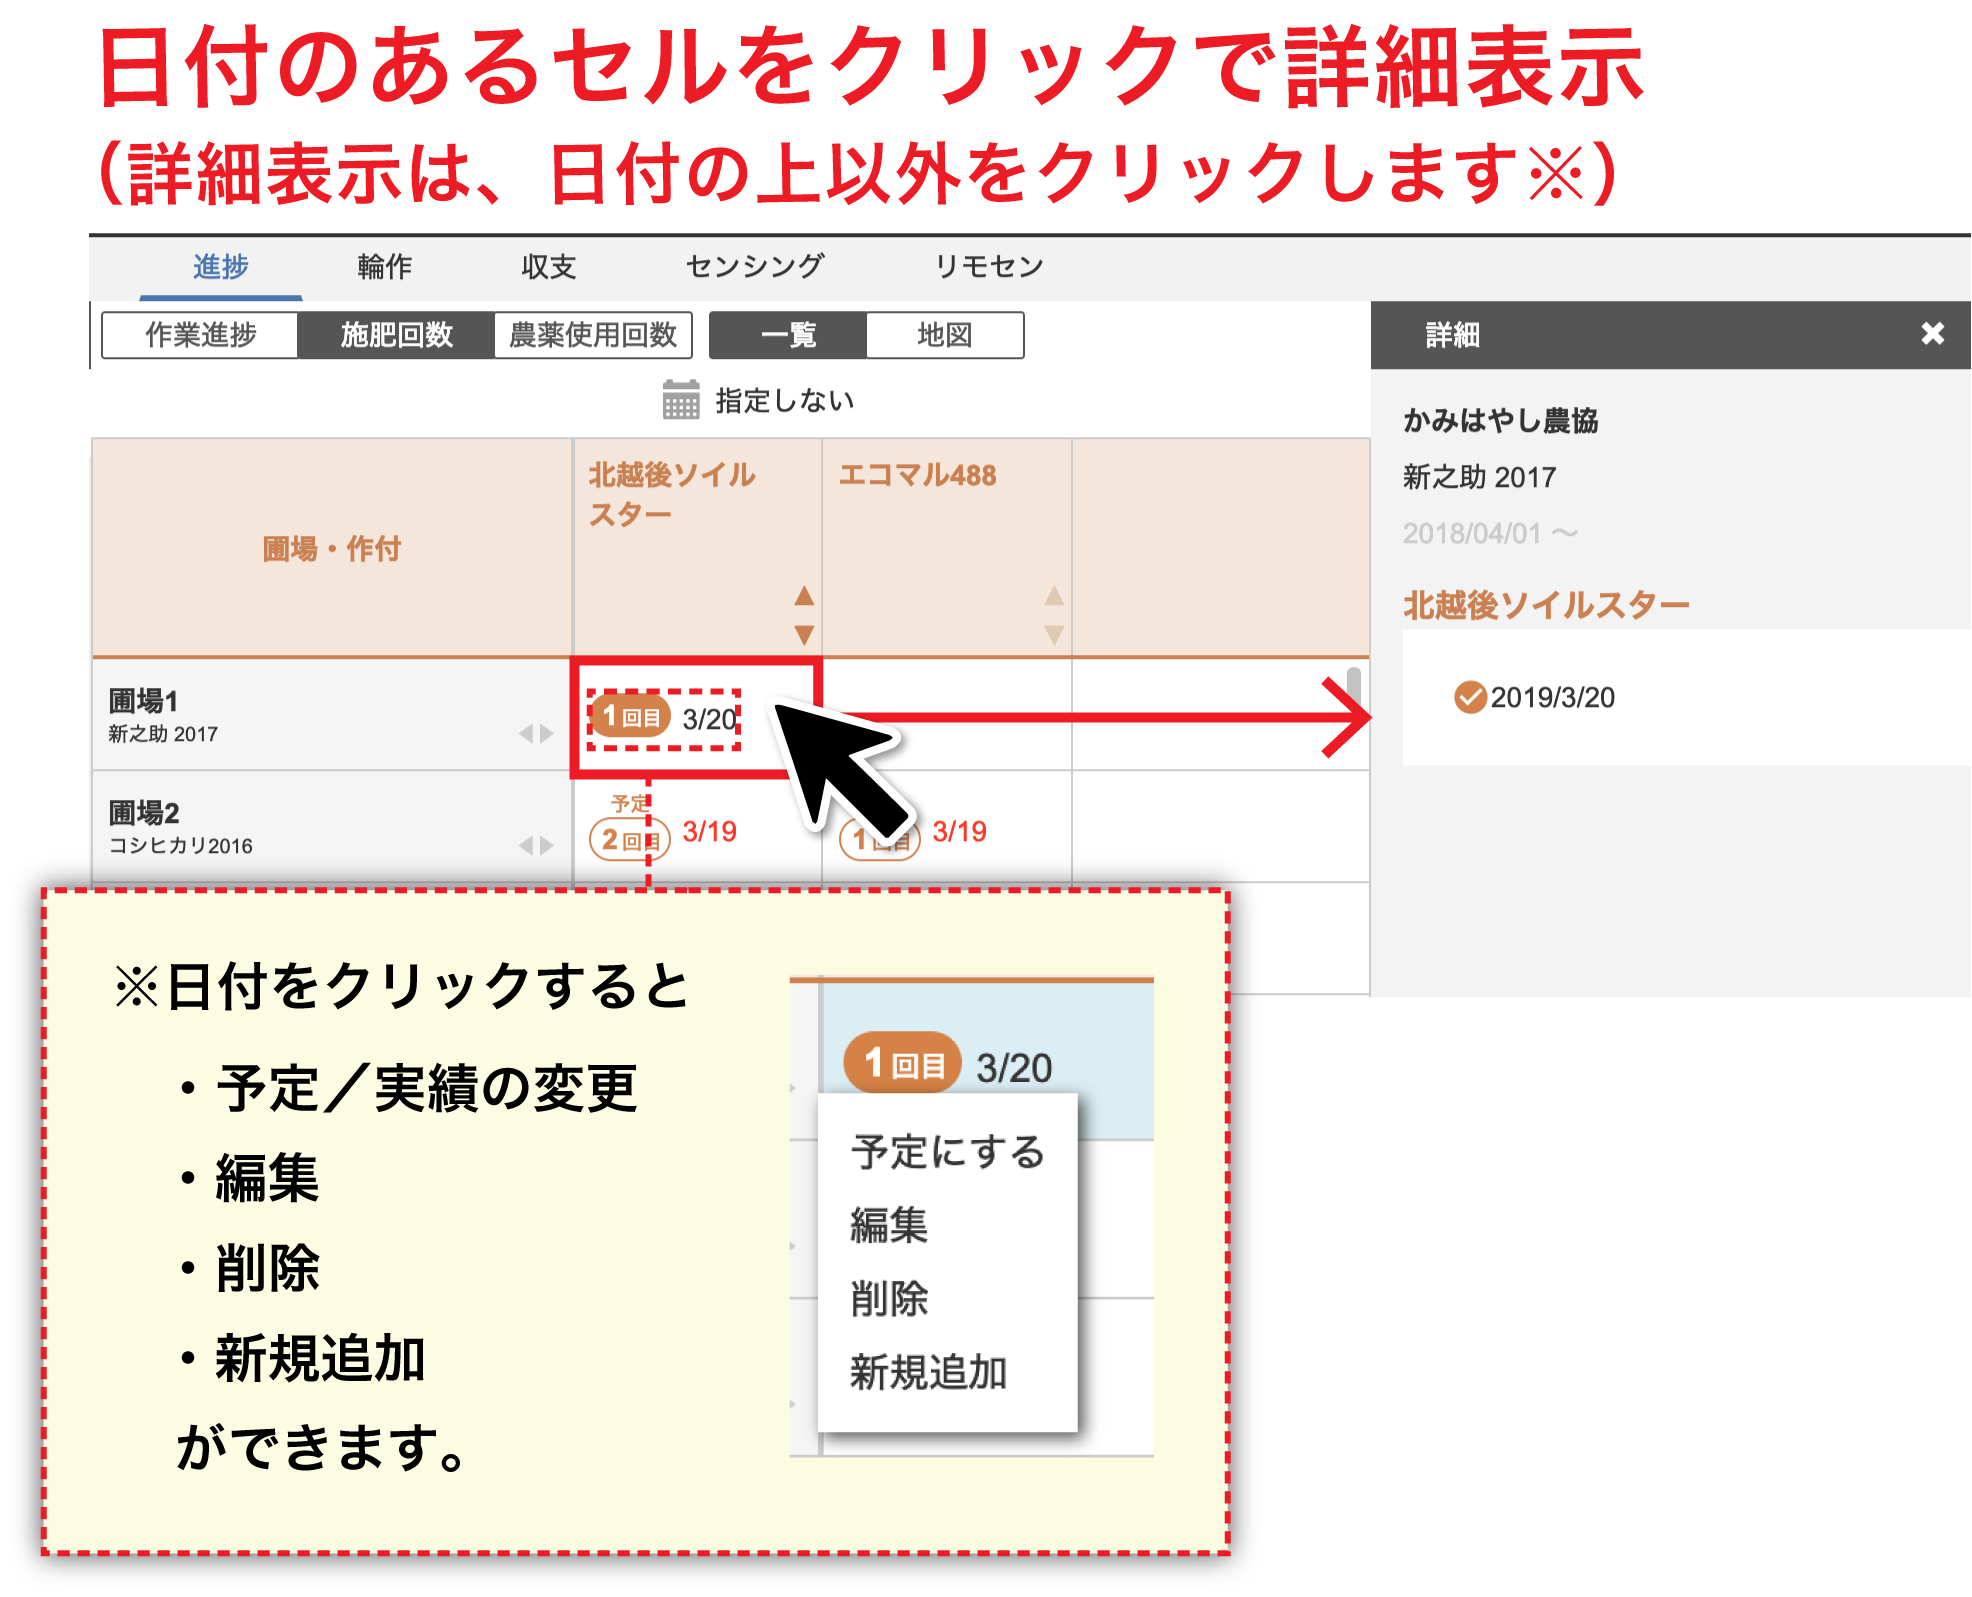
Task: Click 北越後ソイルスター heading in detail panel
Action: click(x=1546, y=605)
